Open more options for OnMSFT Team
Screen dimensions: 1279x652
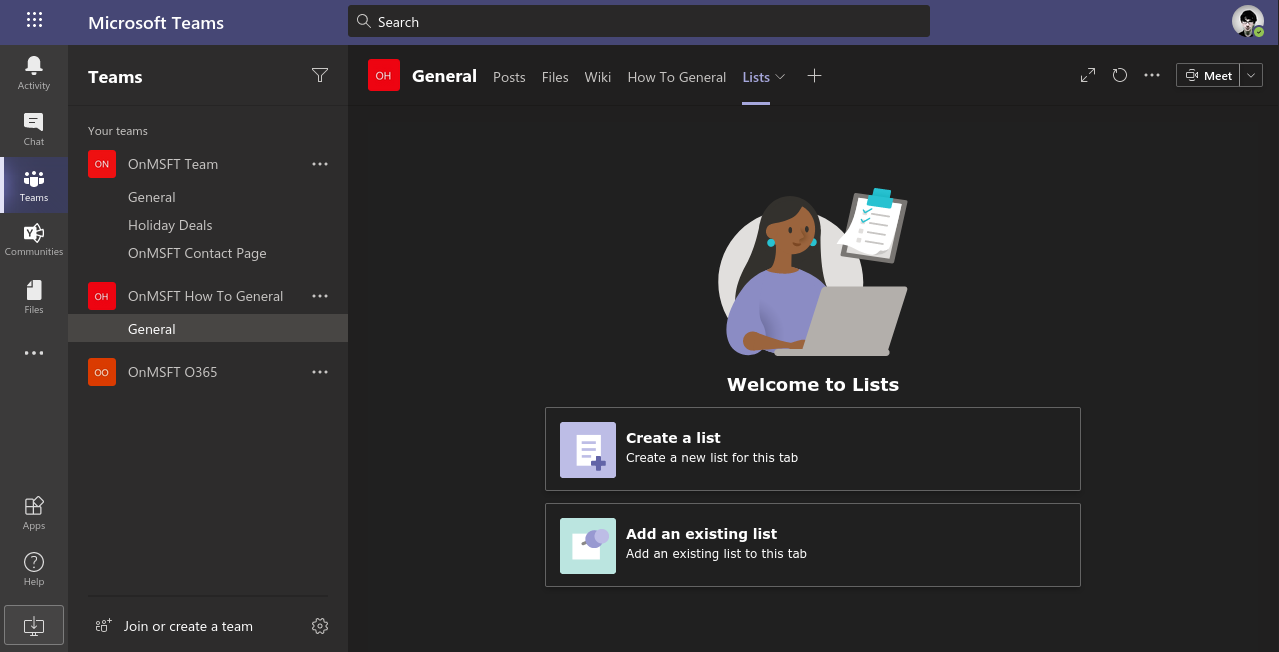(x=320, y=164)
